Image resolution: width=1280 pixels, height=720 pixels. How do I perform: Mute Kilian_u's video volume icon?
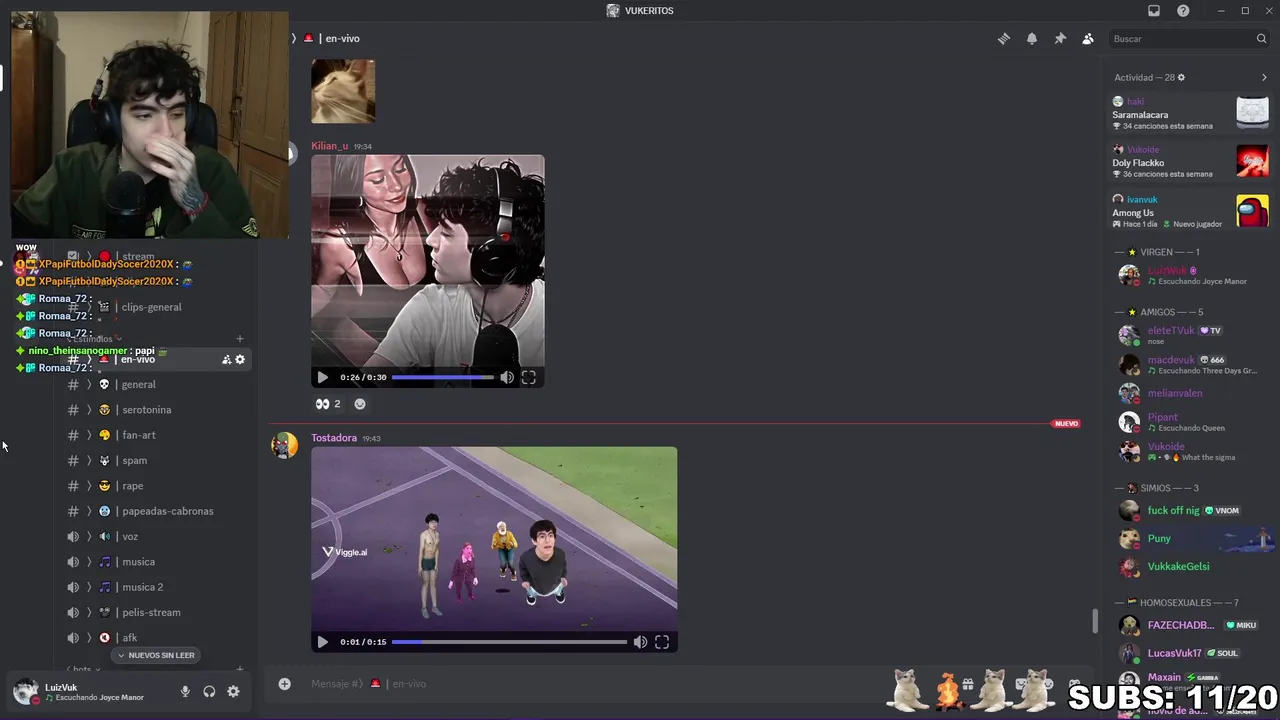point(507,377)
